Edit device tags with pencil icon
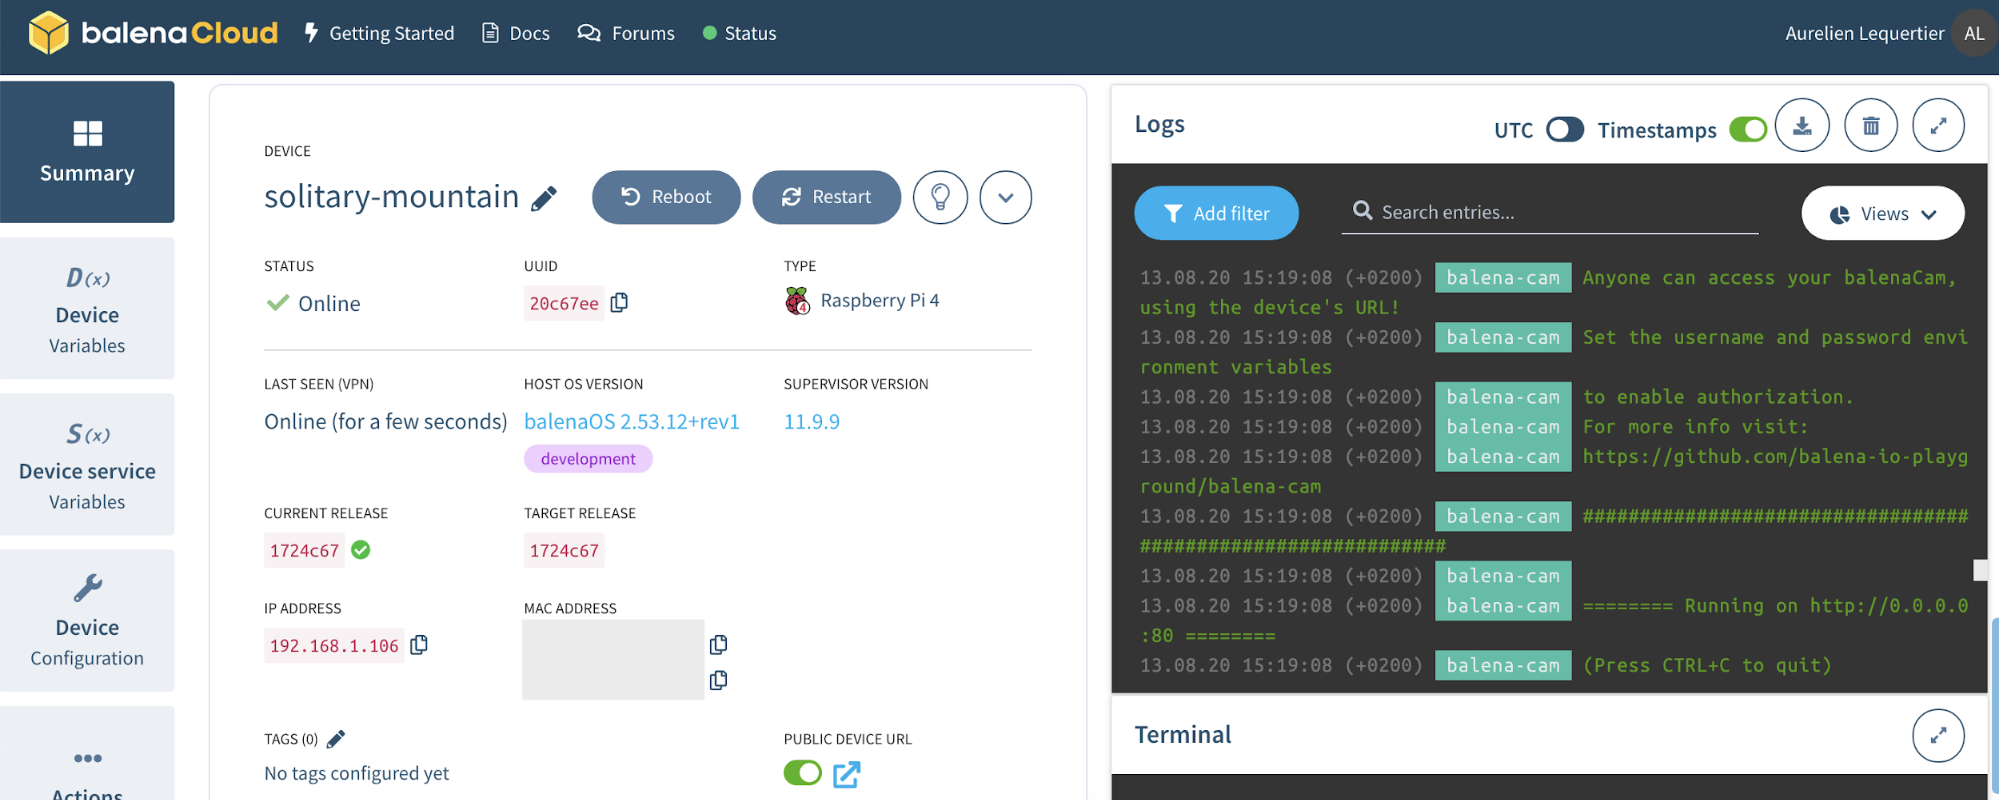This screenshot has height=800, width=1999. coord(336,739)
